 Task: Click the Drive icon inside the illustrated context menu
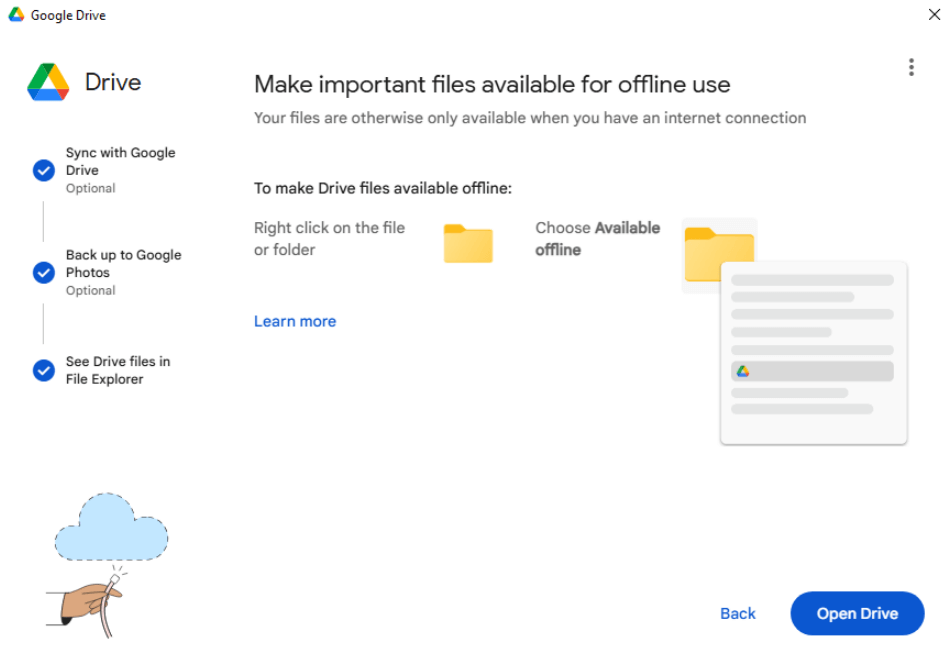(x=743, y=371)
